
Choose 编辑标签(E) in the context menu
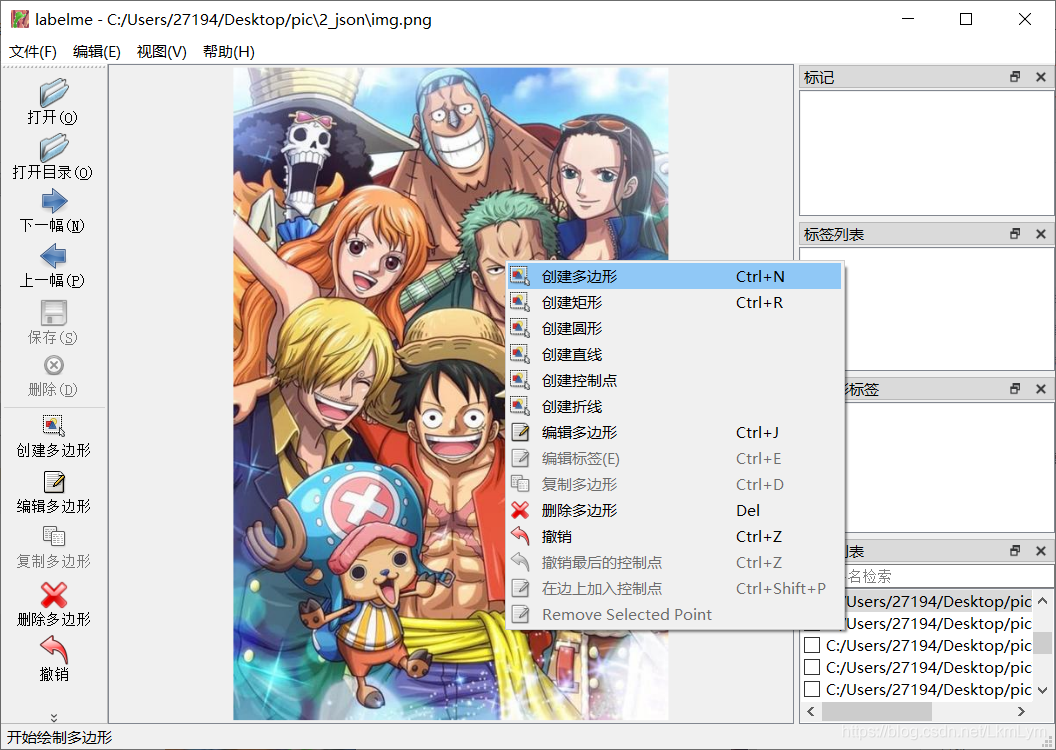pos(674,458)
